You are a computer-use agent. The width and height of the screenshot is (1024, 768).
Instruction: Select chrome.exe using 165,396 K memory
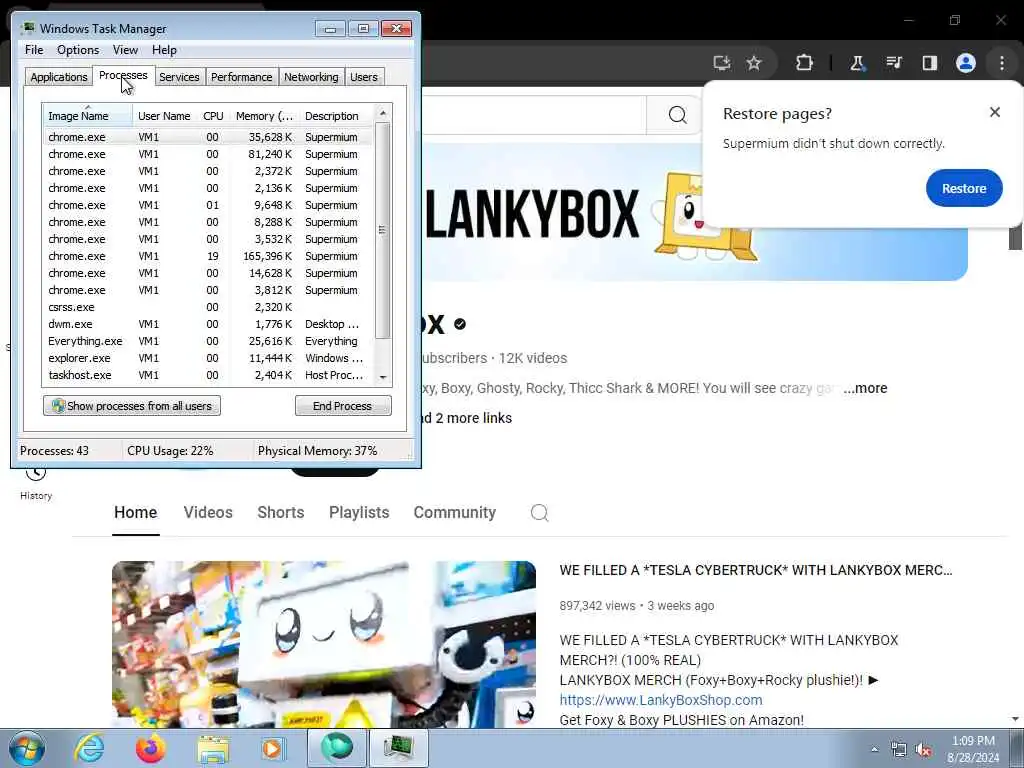coord(209,256)
